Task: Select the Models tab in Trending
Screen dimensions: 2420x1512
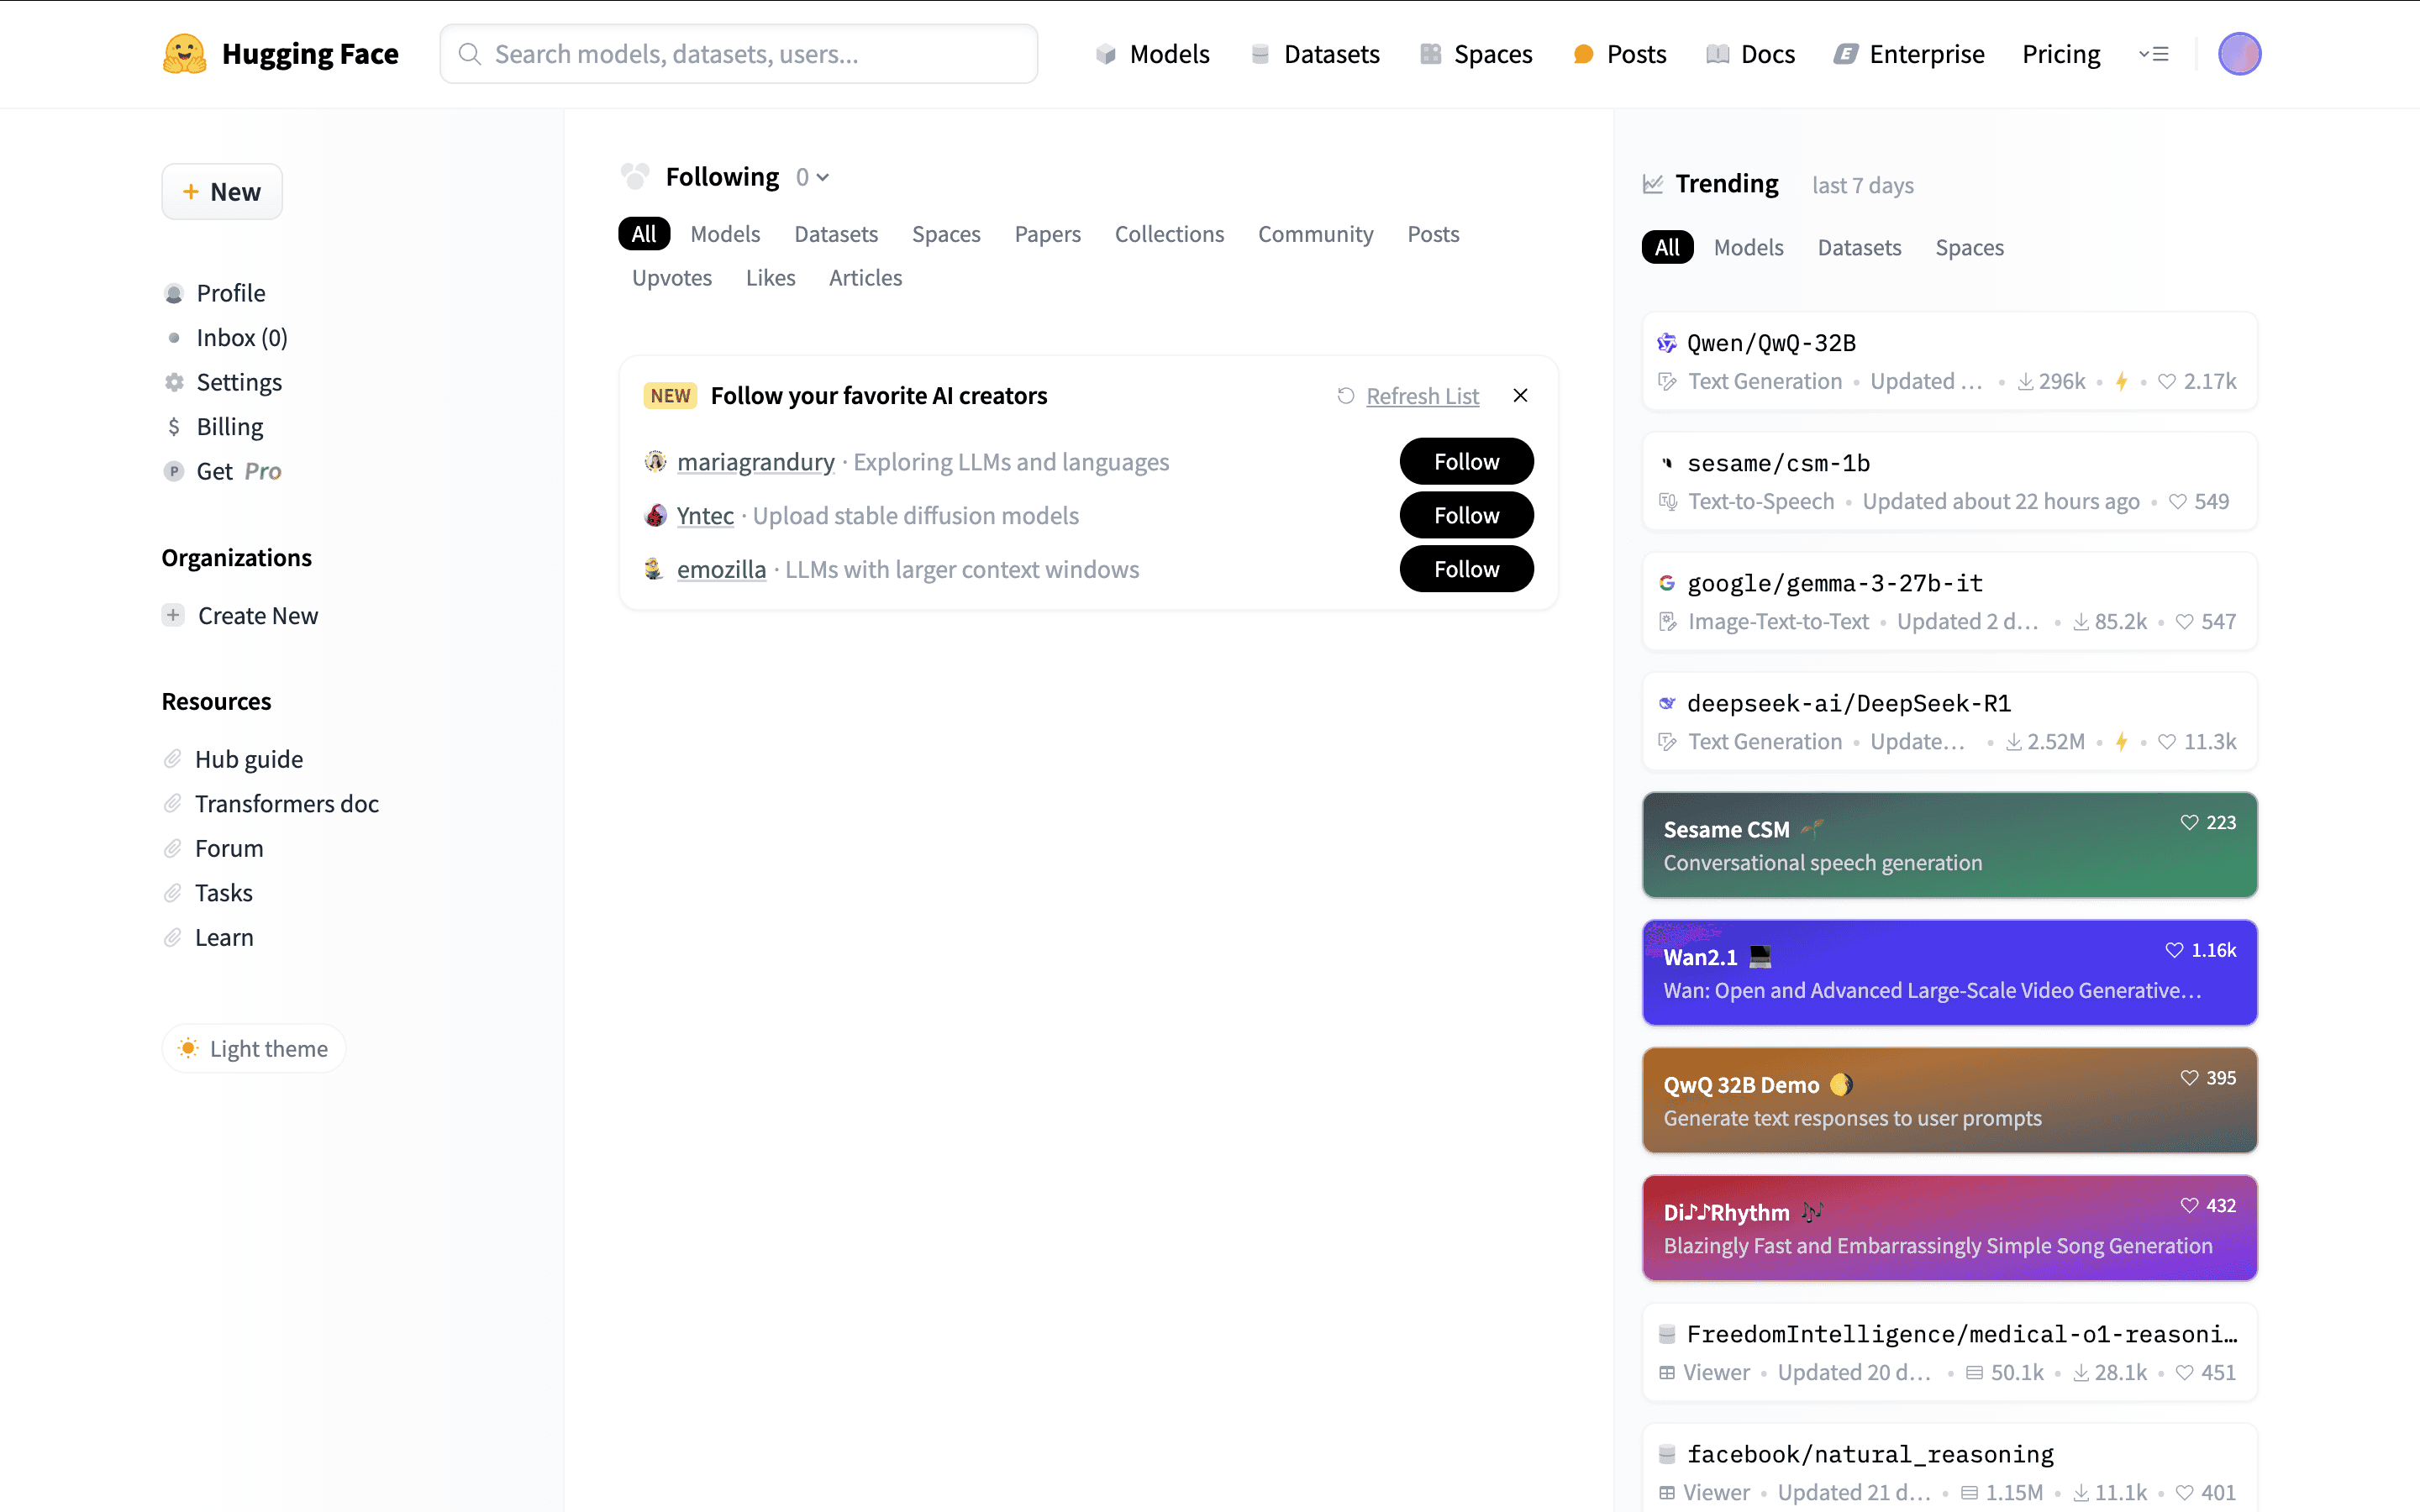Action: [1748, 247]
